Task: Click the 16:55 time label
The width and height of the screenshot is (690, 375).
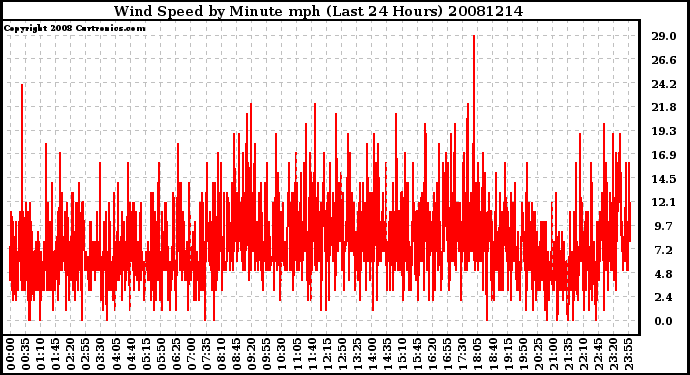Action: 448,354
